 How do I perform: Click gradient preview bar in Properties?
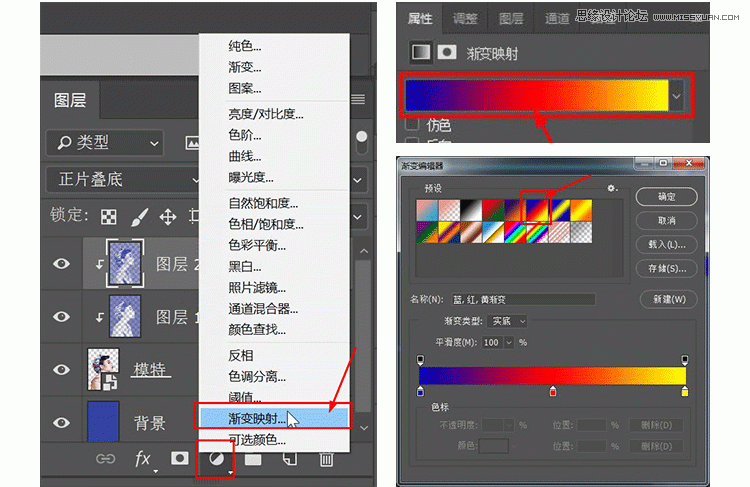coord(537,96)
